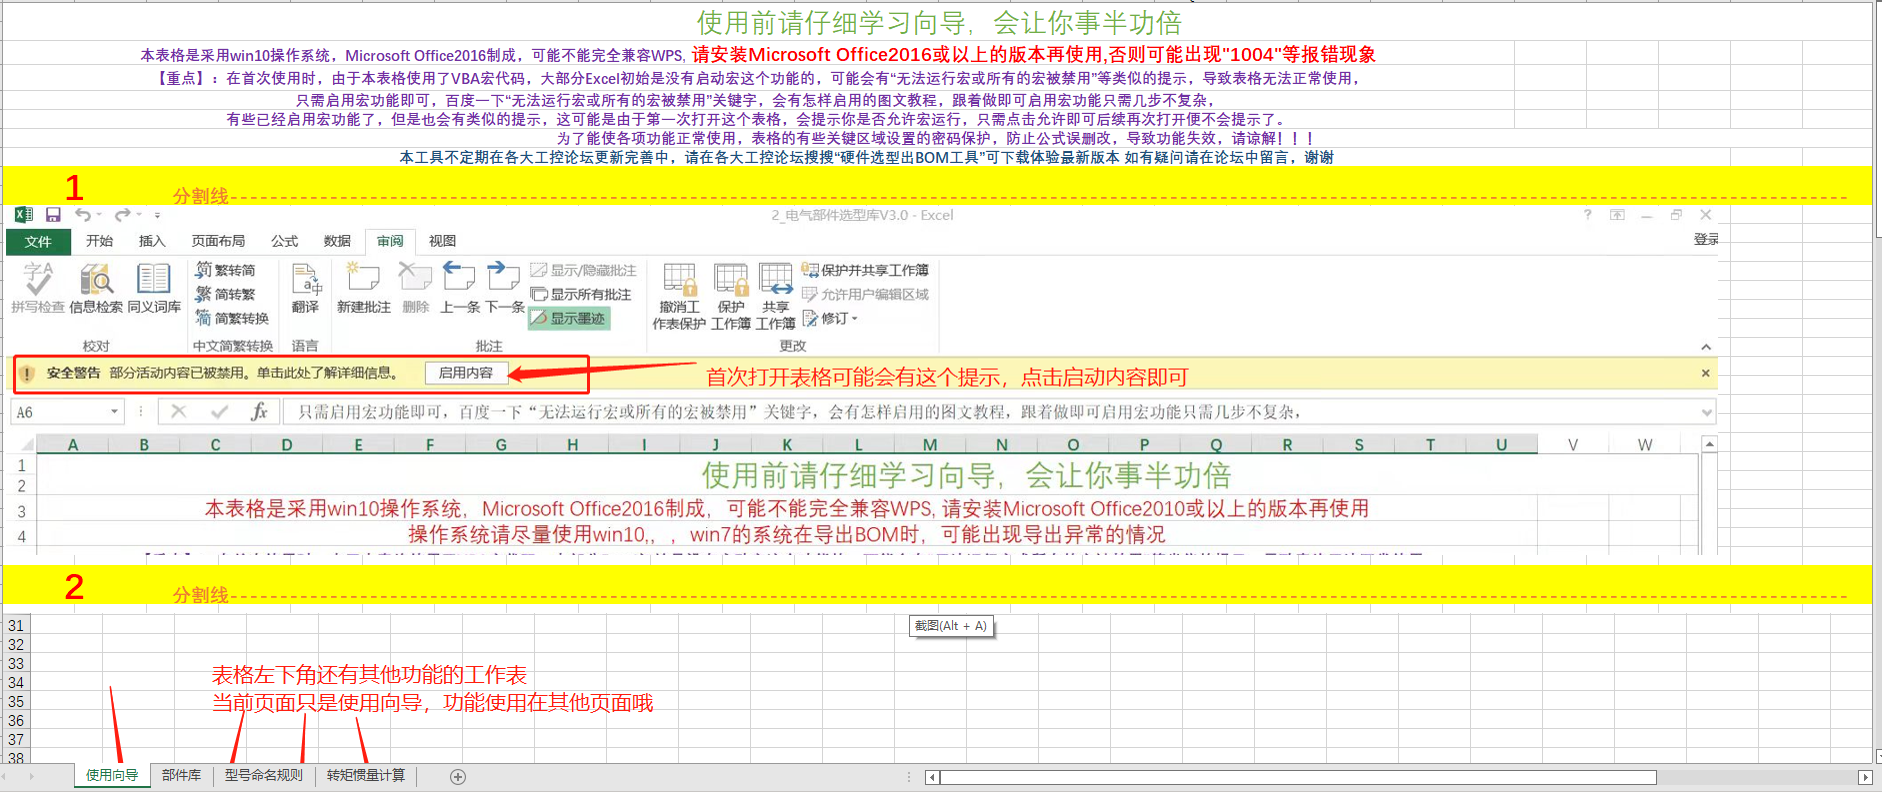Expand the 修订 track changes dropdown
Viewport: 1882px width, 792px height.
[x=855, y=319]
